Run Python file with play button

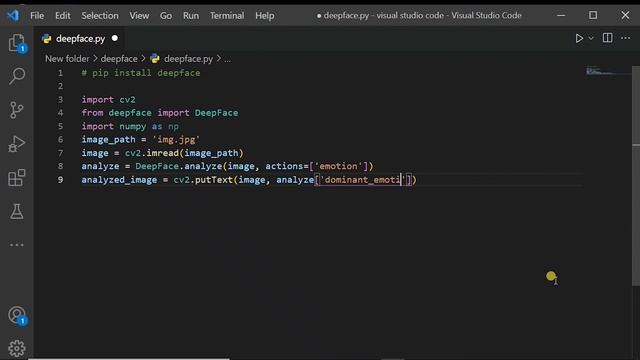click(579, 38)
